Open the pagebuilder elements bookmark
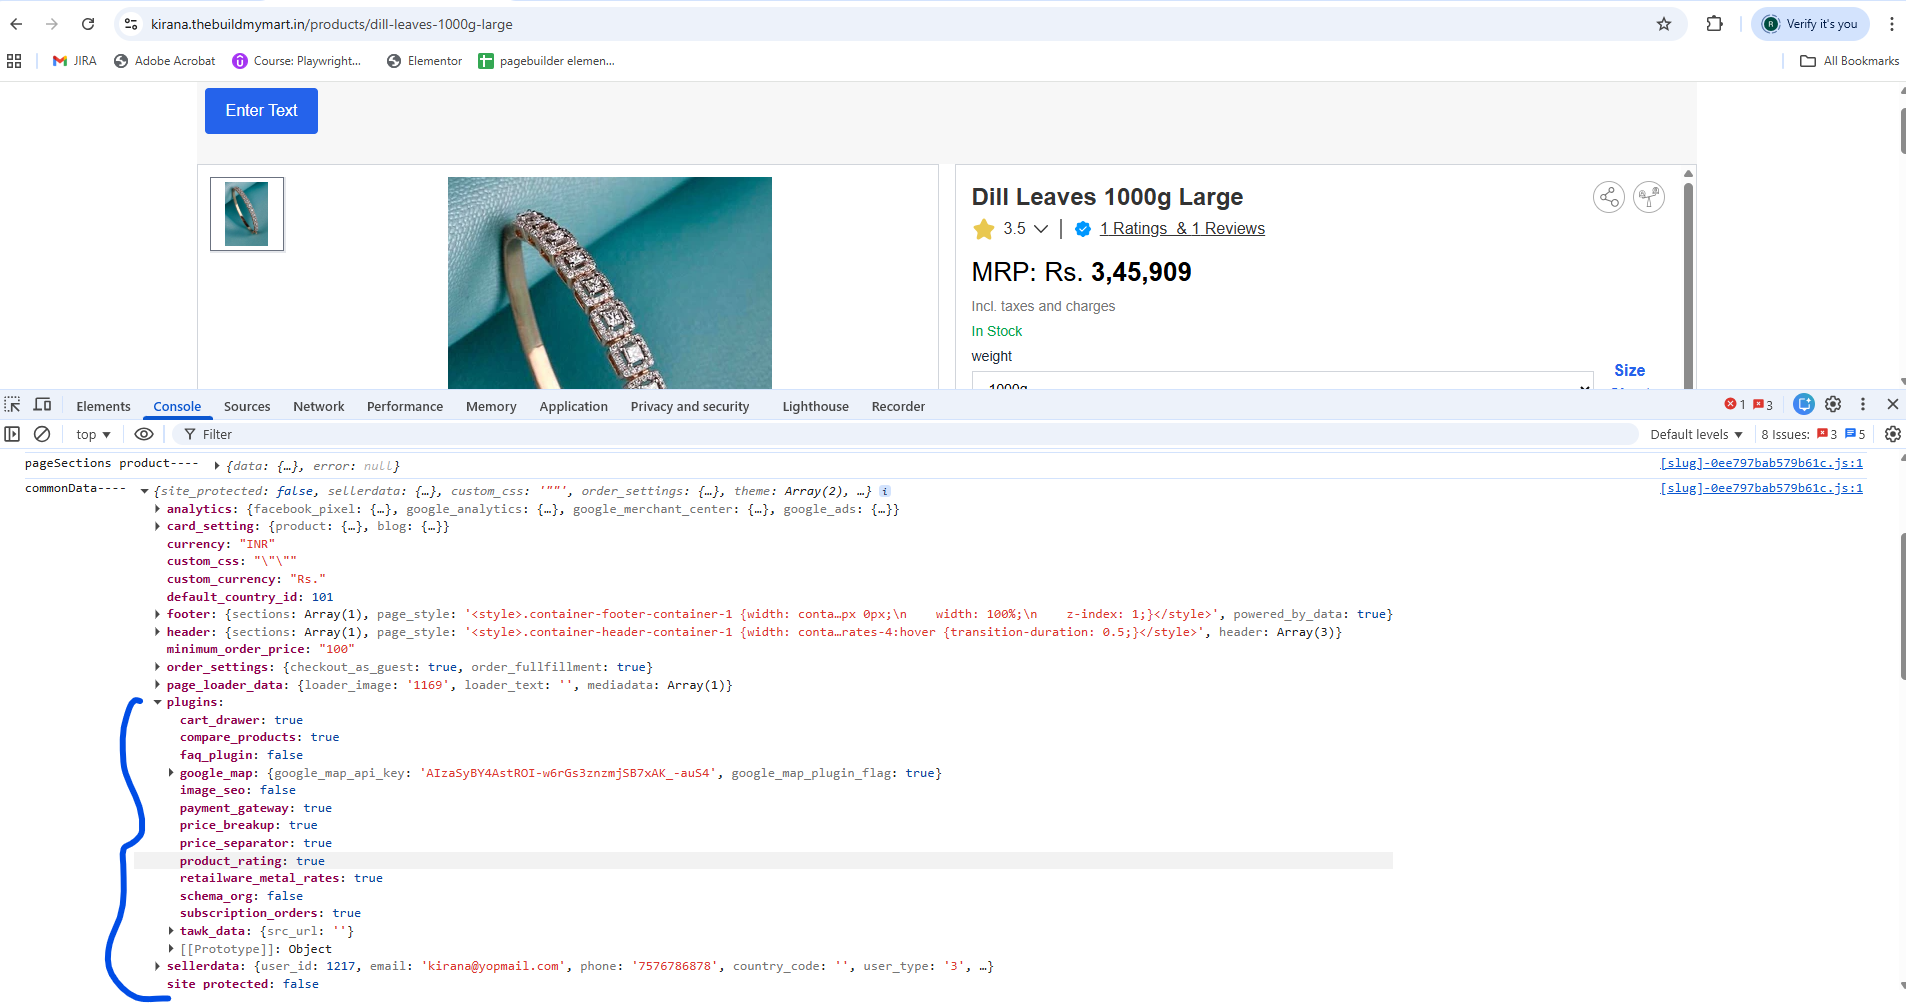Screen dimensions: 1906x1004 pyautogui.click(x=547, y=61)
